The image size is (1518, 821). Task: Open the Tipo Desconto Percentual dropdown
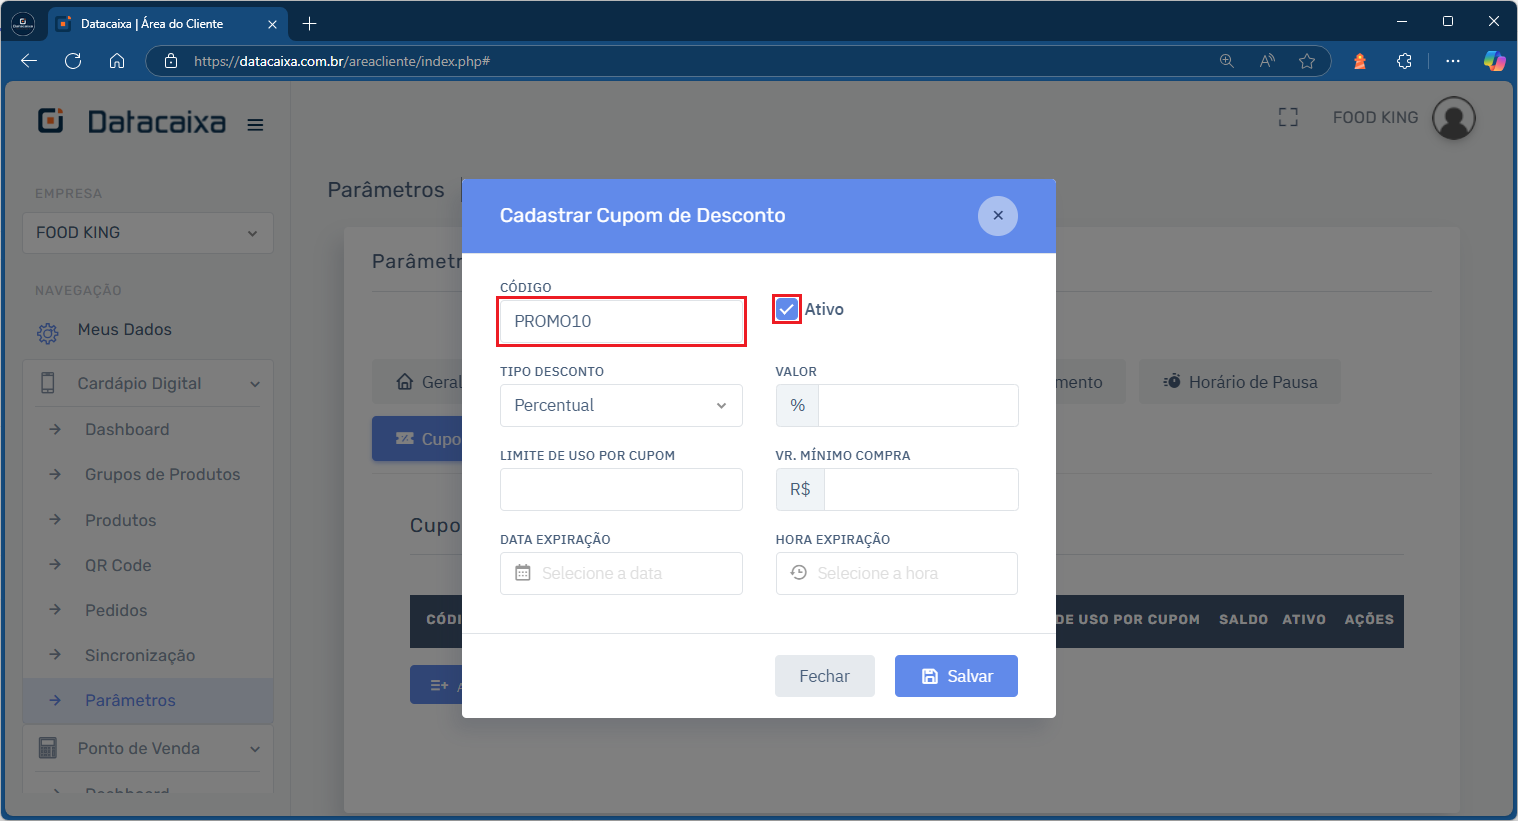[x=621, y=405]
